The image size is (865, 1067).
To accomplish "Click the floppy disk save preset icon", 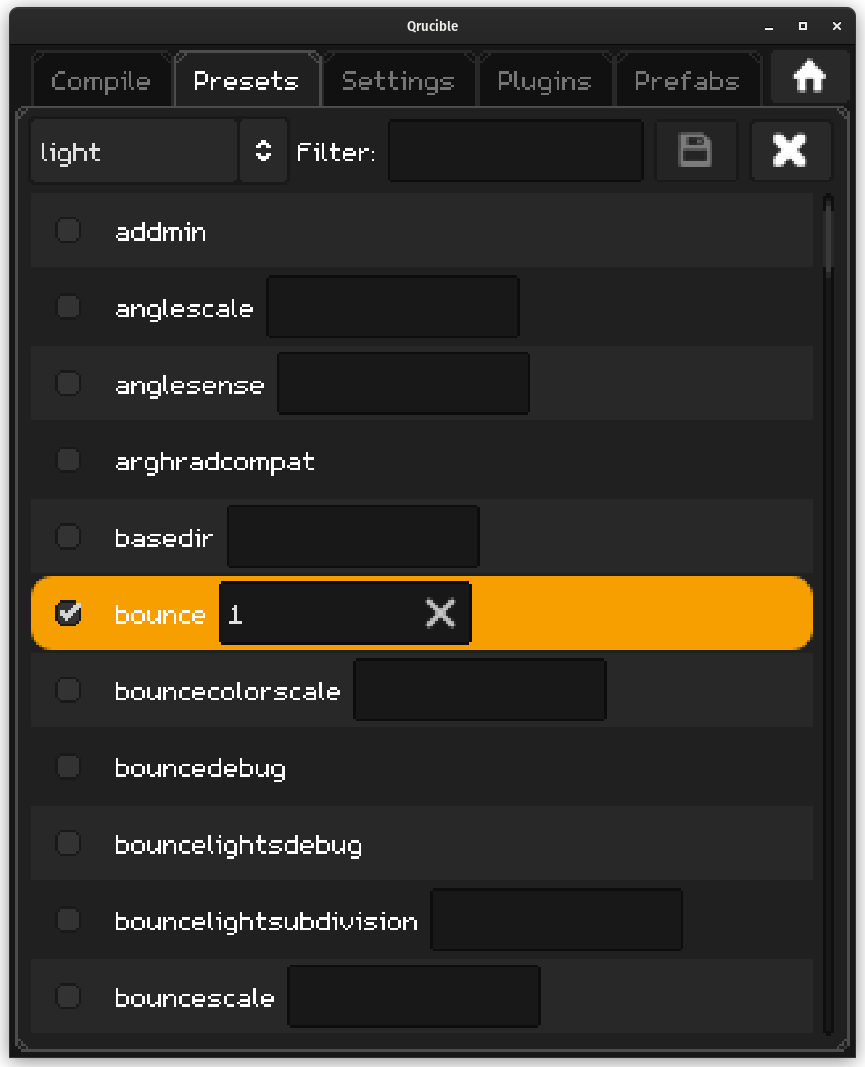I will coord(695,151).
